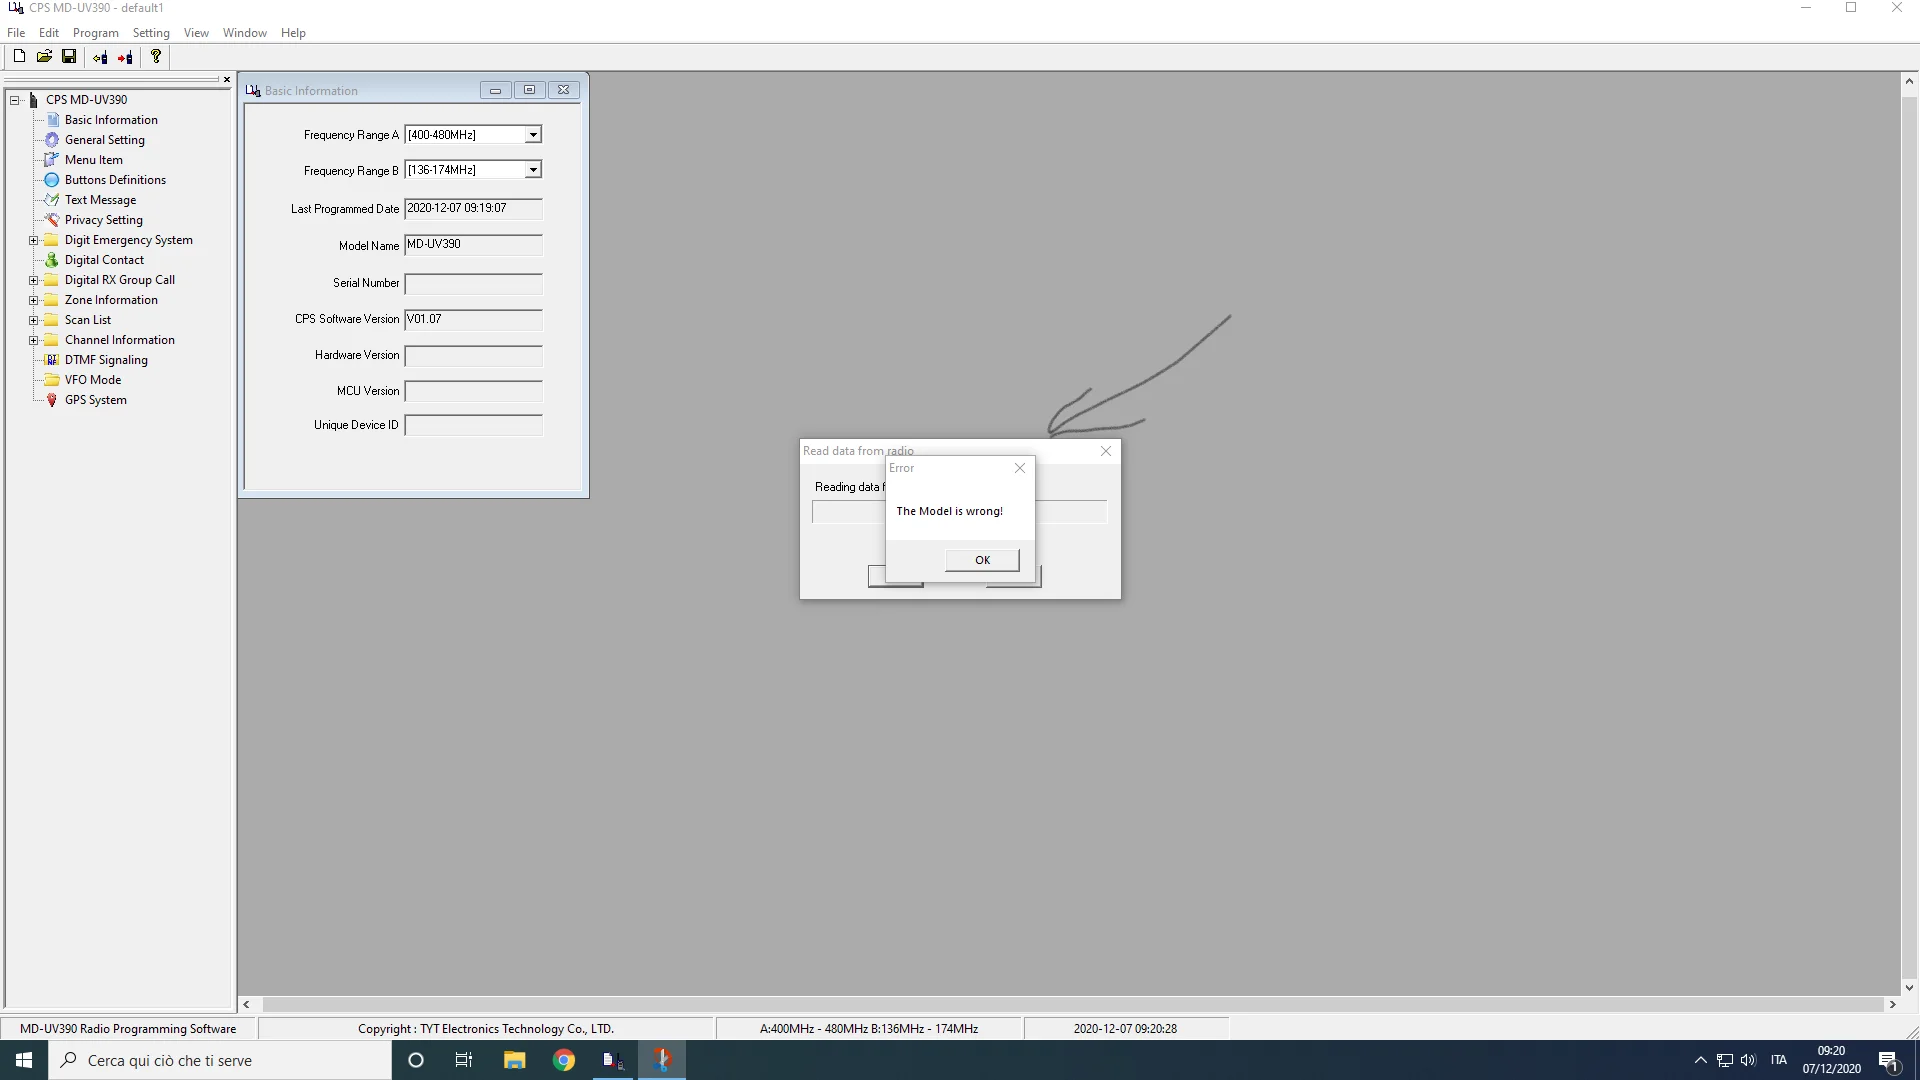Open the Frequency Range B dropdown

point(533,170)
